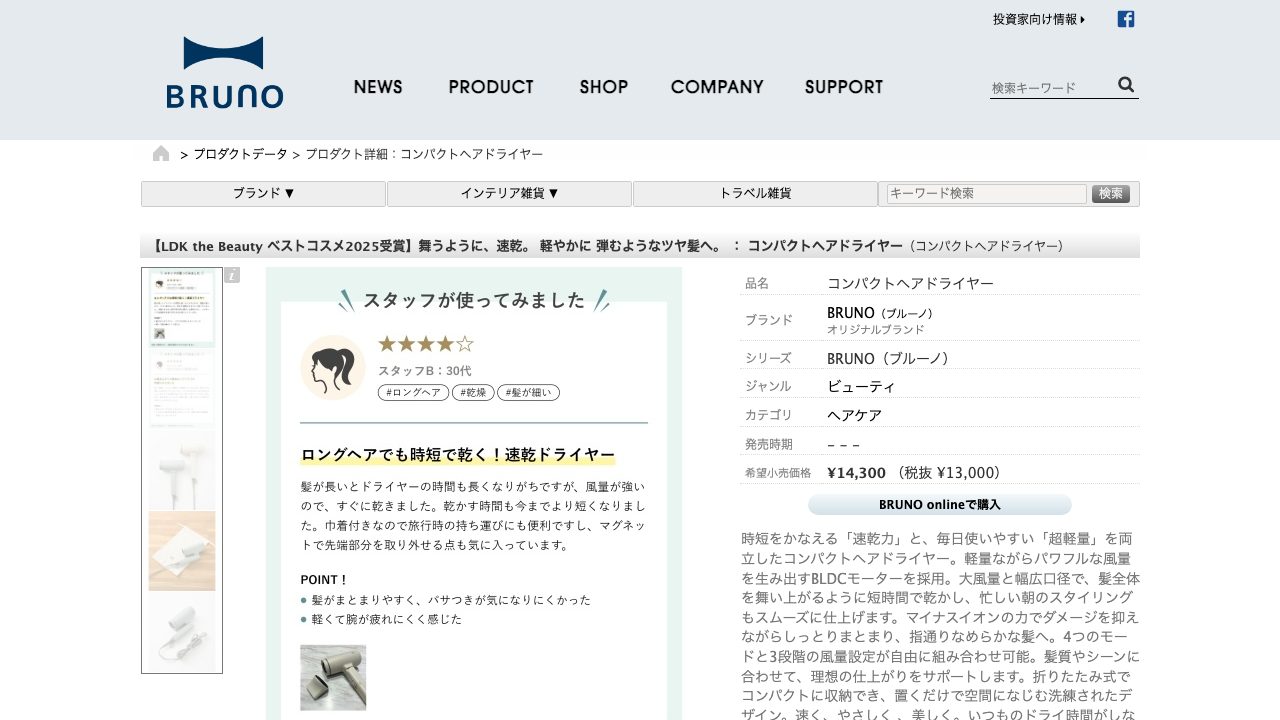This screenshot has width=1280, height=720.
Task: Select the white hair dryer thumbnail
Action: tap(182, 470)
